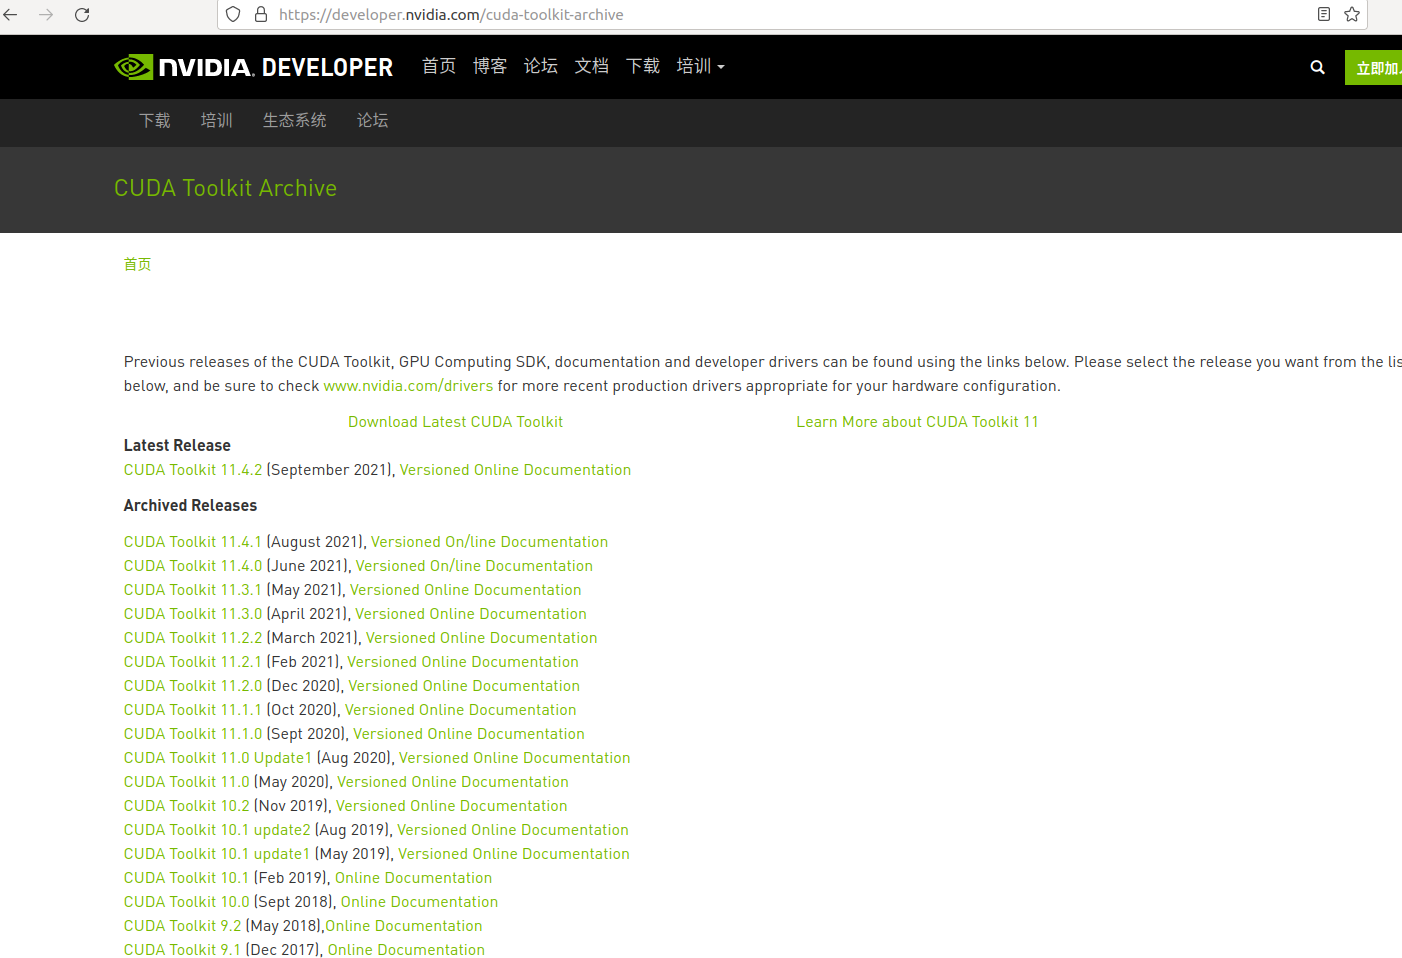1402x958 pixels.
Task: Open CUDA Toolkit 10.1 Feb 2019 link
Action: click(x=186, y=878)
